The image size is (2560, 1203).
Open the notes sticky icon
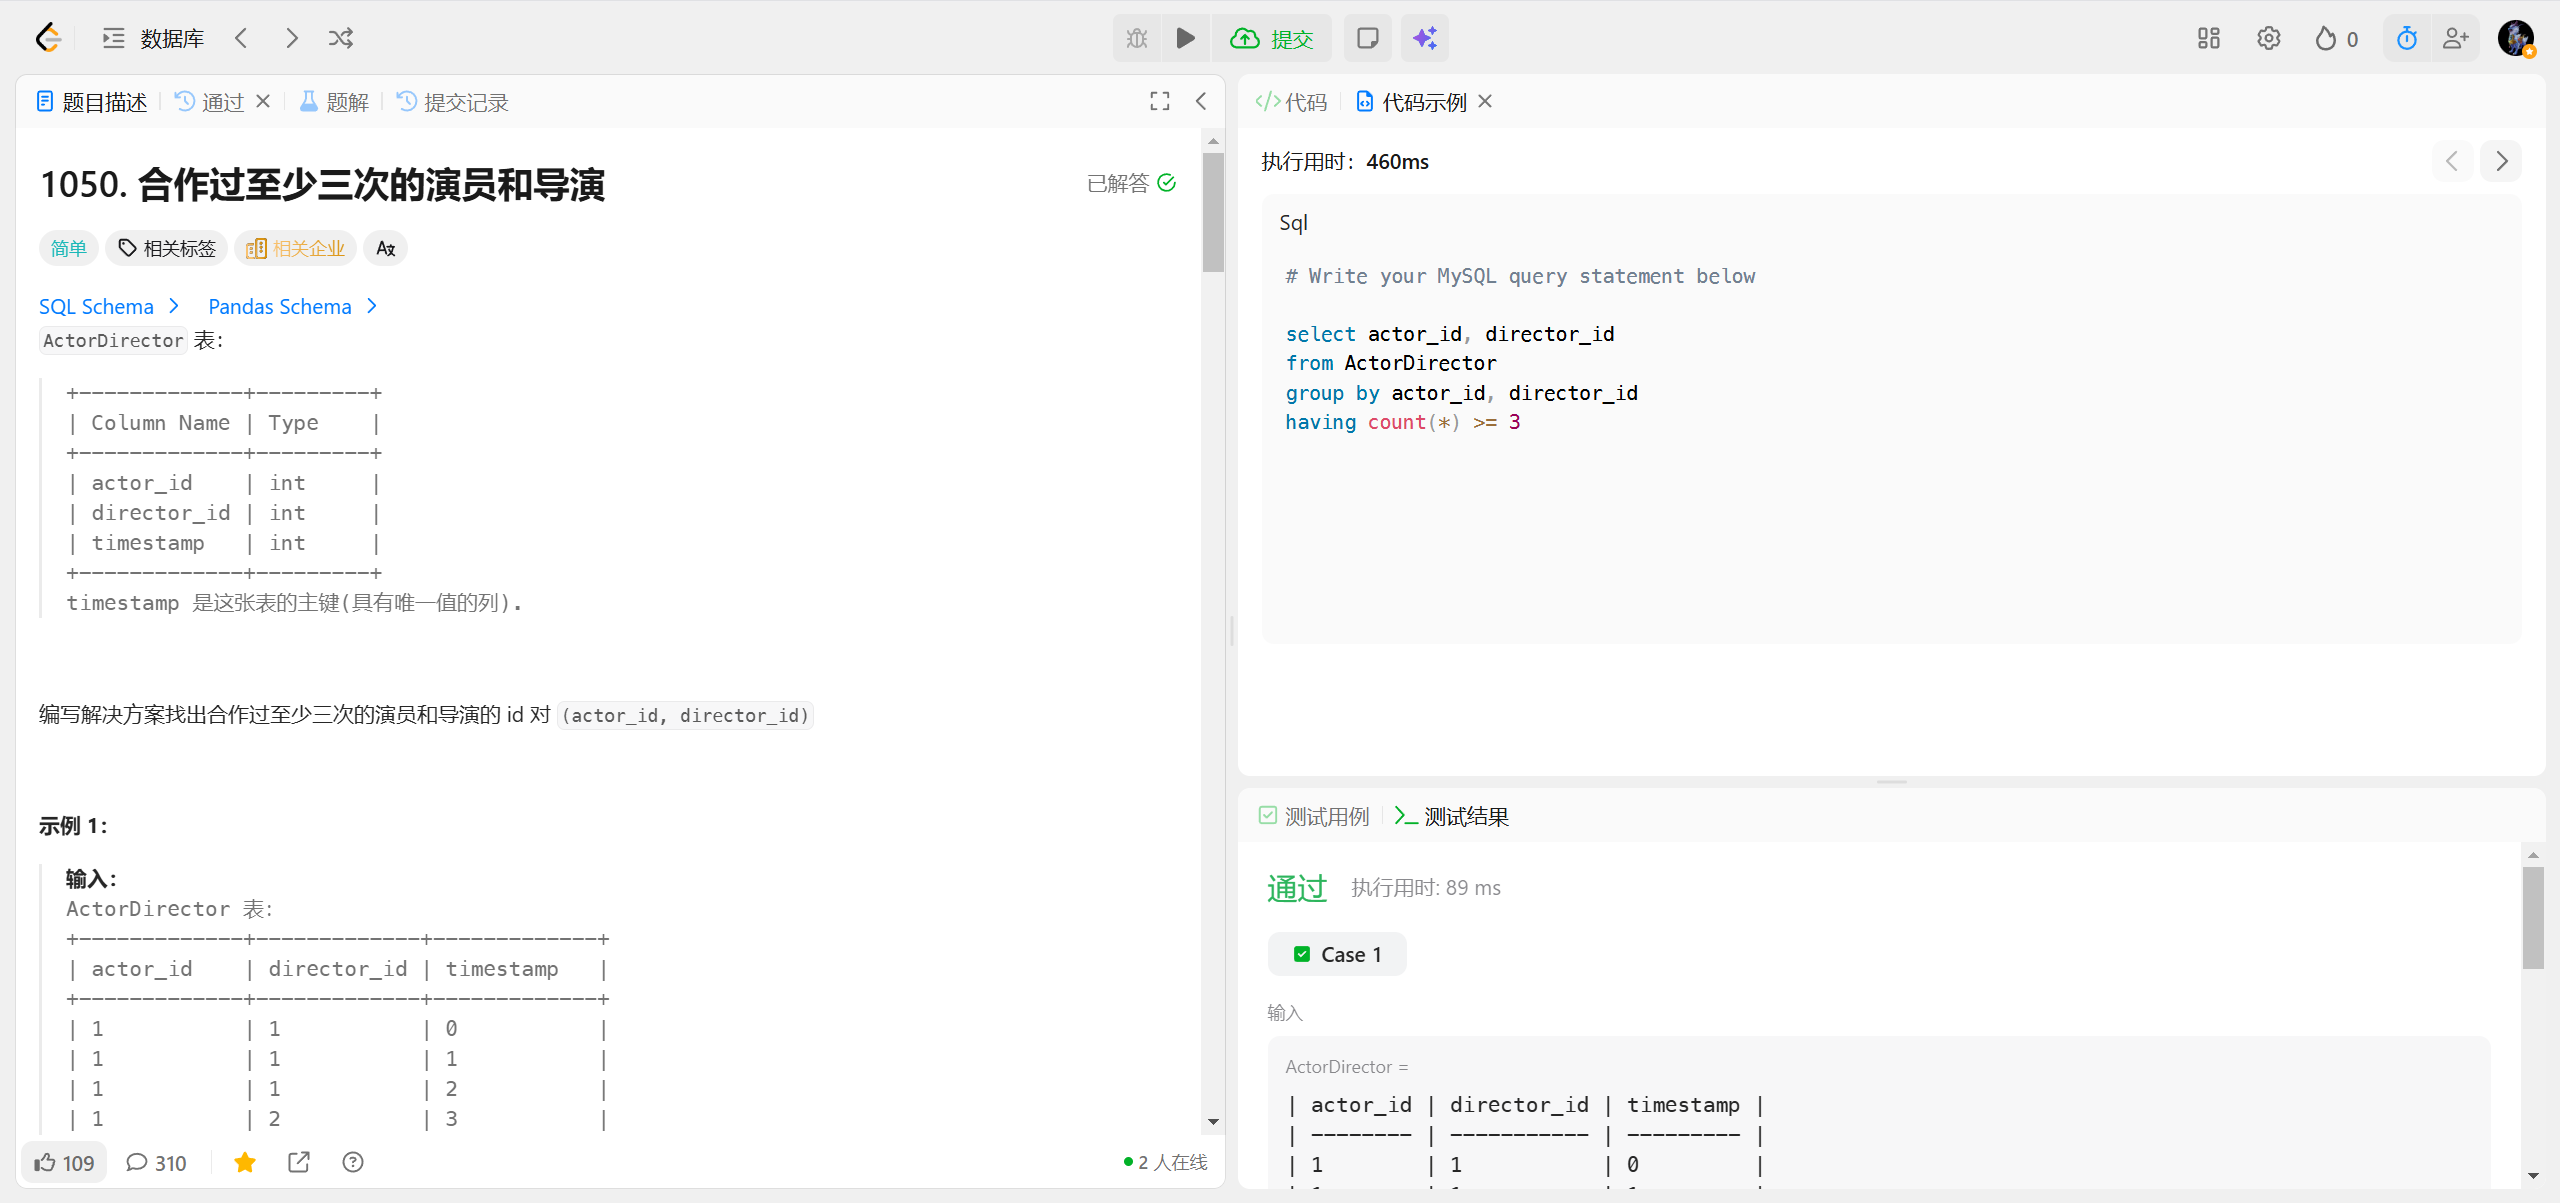(1367, 38)
